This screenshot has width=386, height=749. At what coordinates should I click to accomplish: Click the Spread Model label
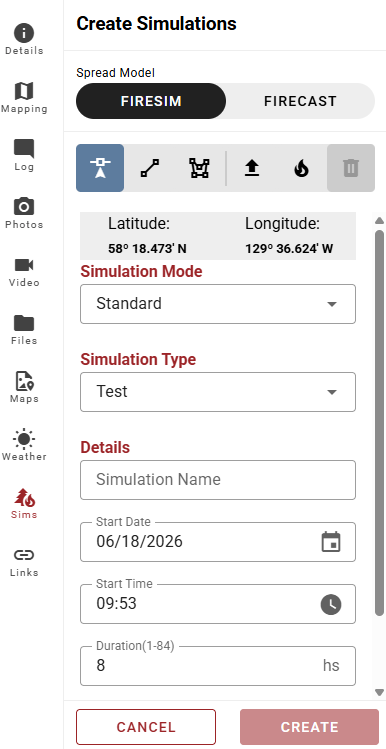point(116,73)
